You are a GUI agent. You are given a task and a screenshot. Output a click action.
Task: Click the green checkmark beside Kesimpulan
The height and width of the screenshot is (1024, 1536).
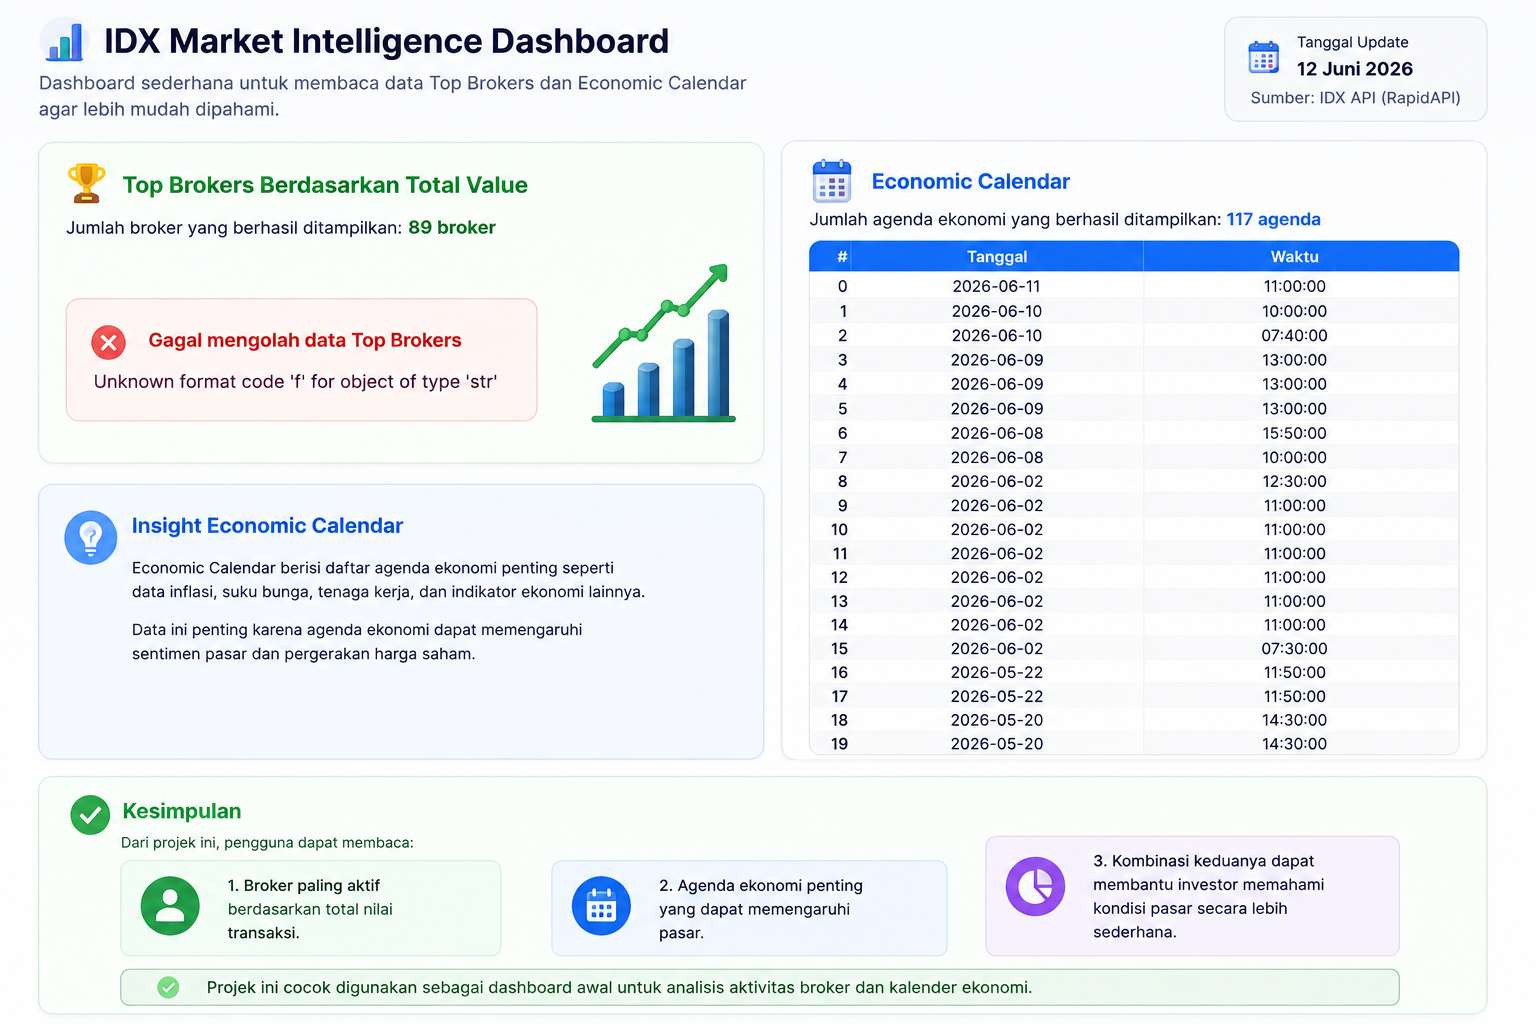pos(90,815)
